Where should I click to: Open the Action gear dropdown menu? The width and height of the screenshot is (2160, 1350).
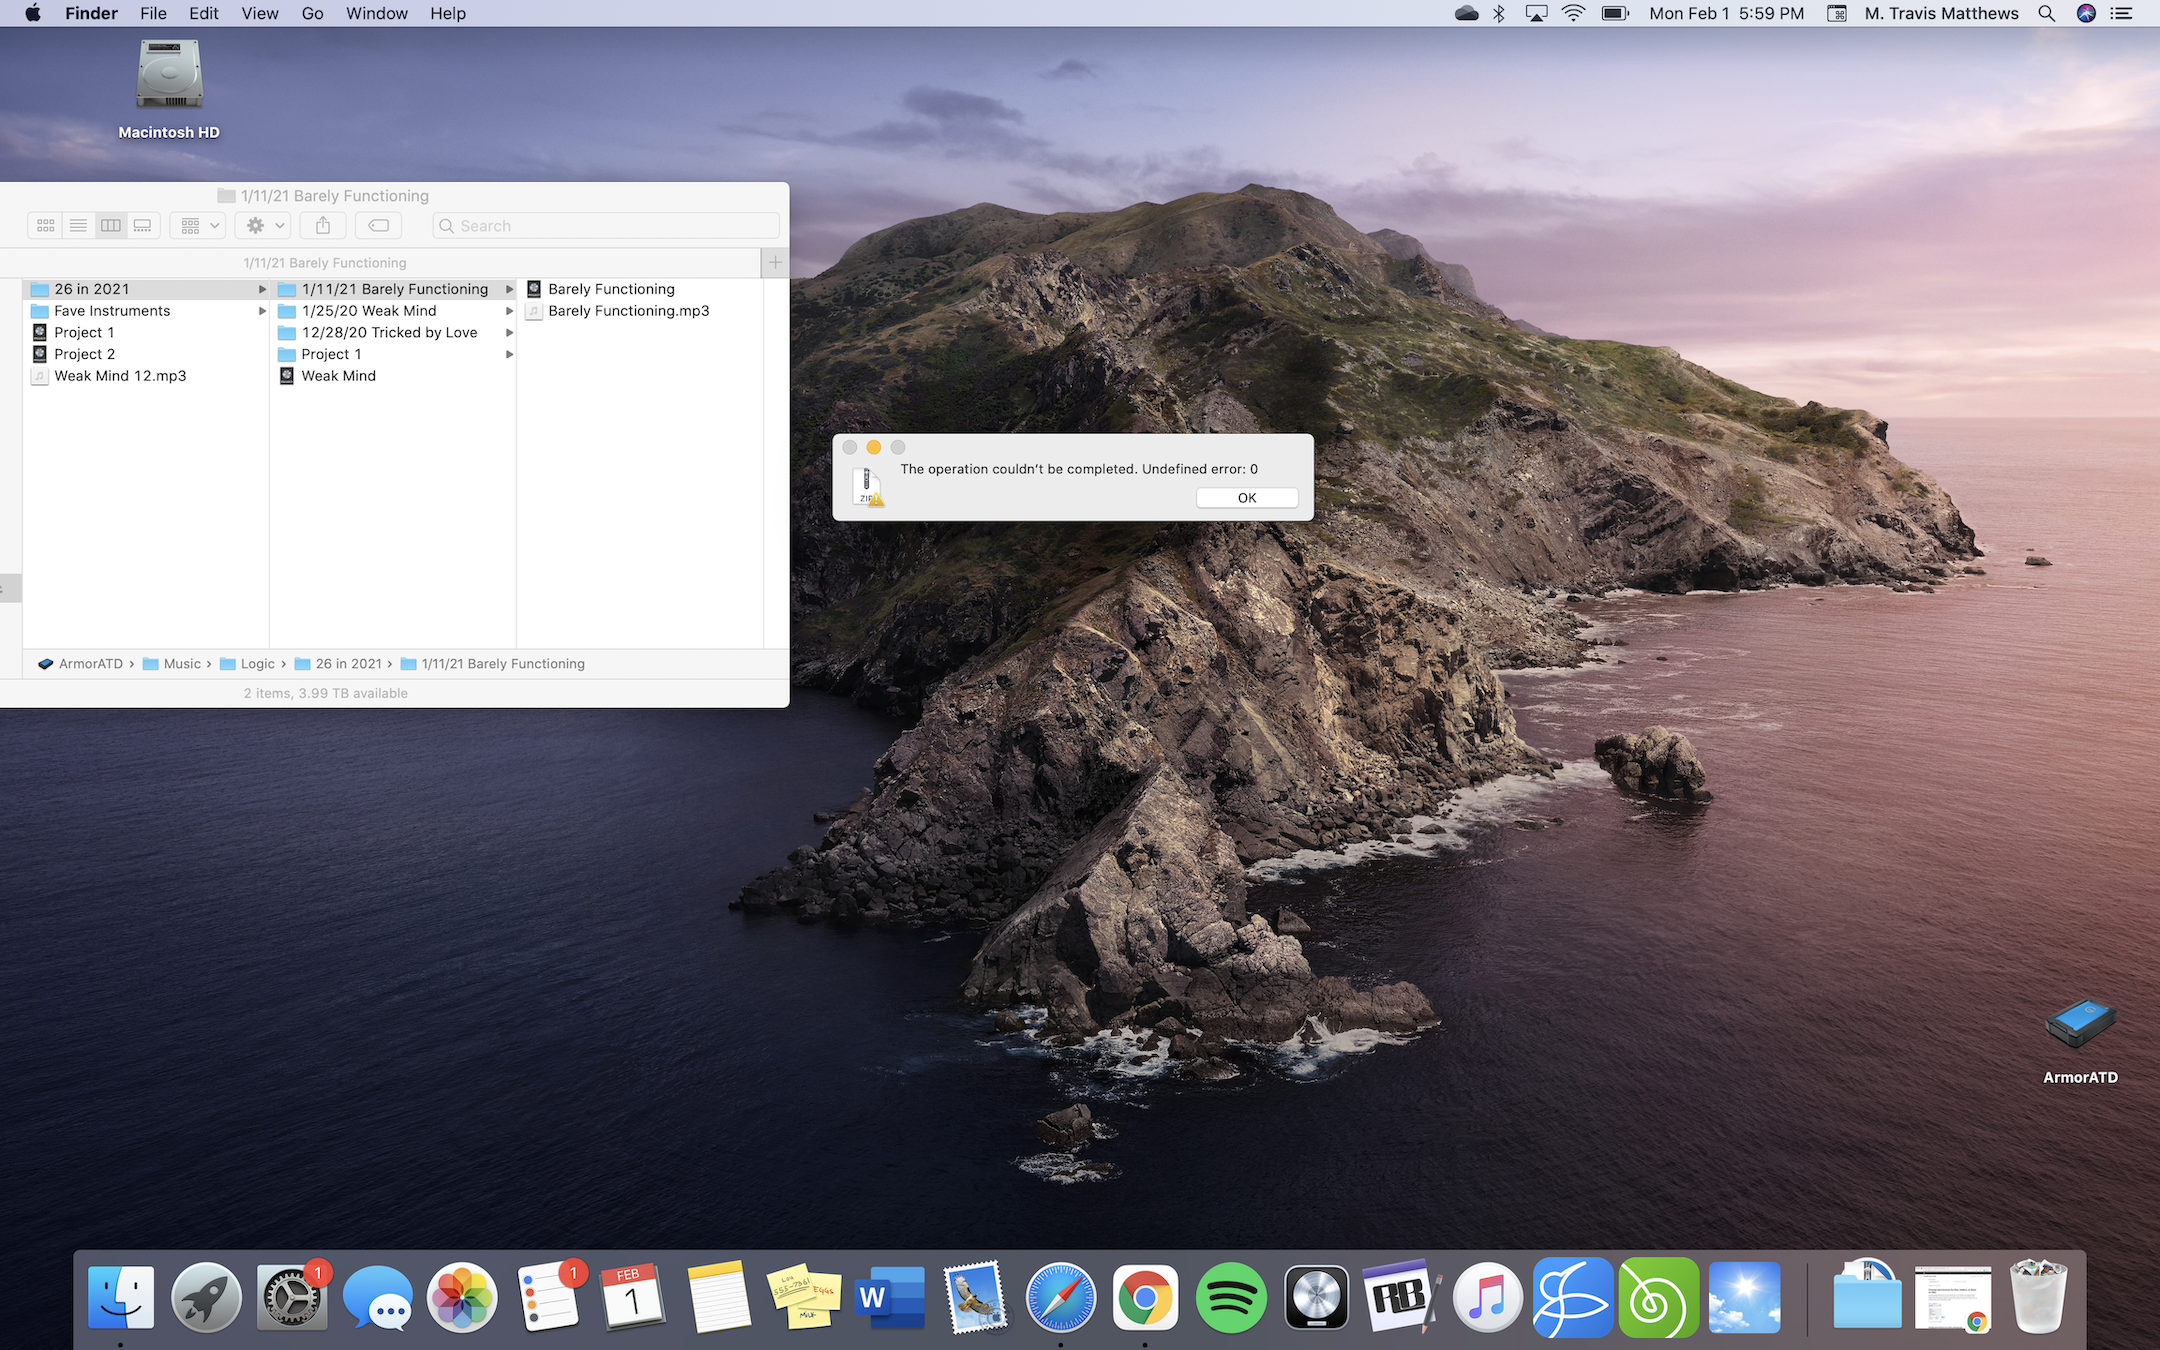click(x=265, y=226)
